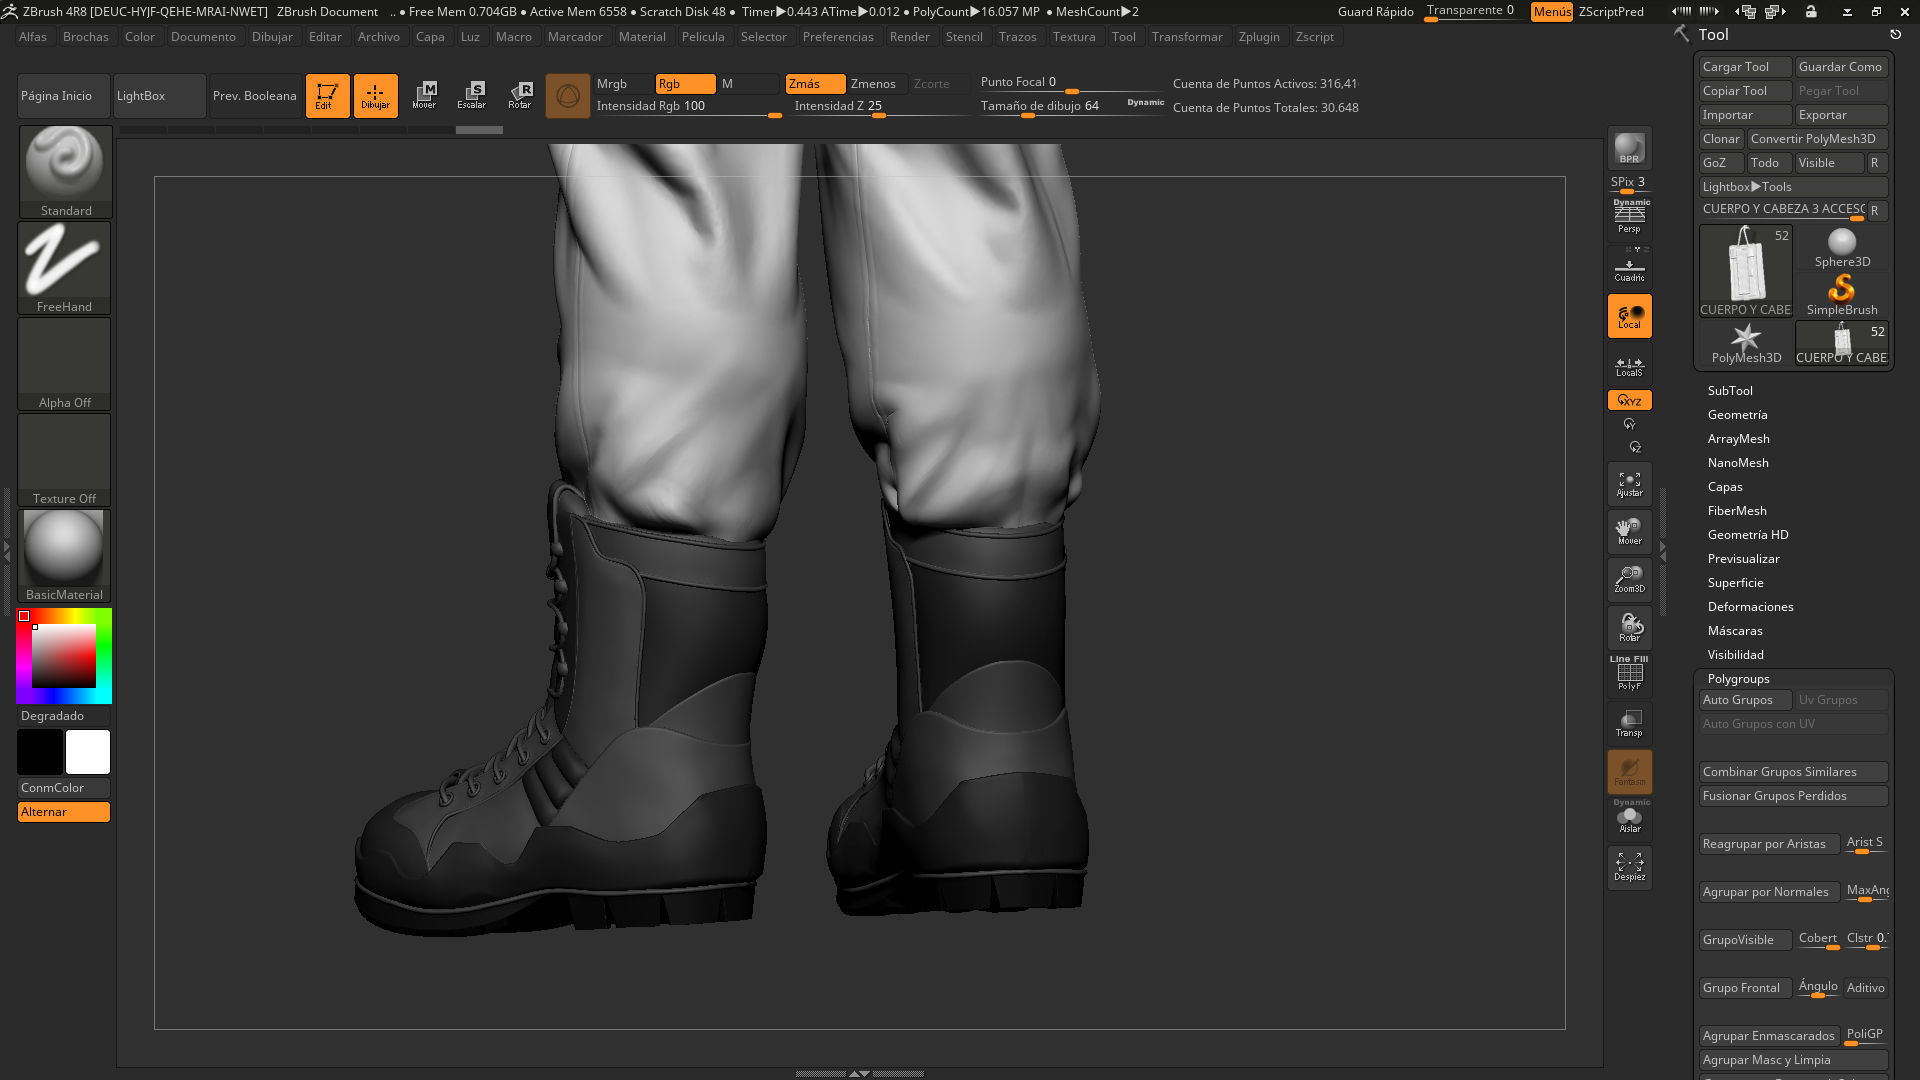
Task: Select the PolyMesh3D star tool
Action: 1746,344
